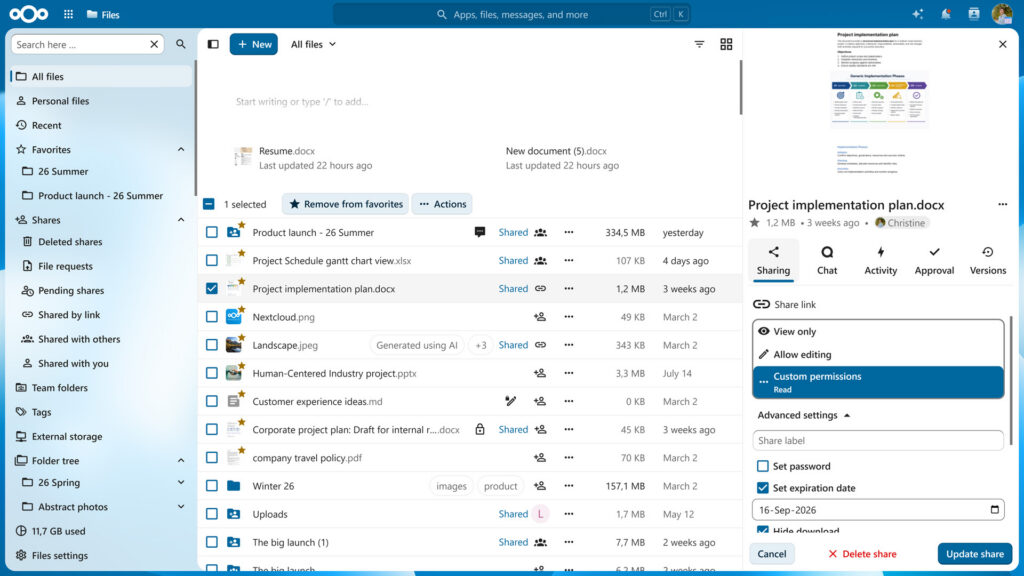Open comments on Product launch - 26 Summer
The image size is (1024, 576).
(x=480, y=232)
